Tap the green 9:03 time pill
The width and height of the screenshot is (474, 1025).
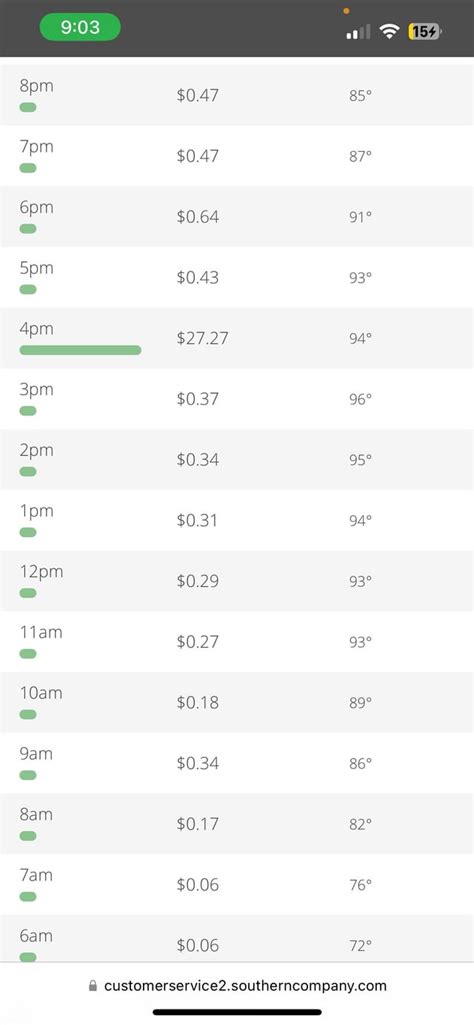[x=80, y=27]
